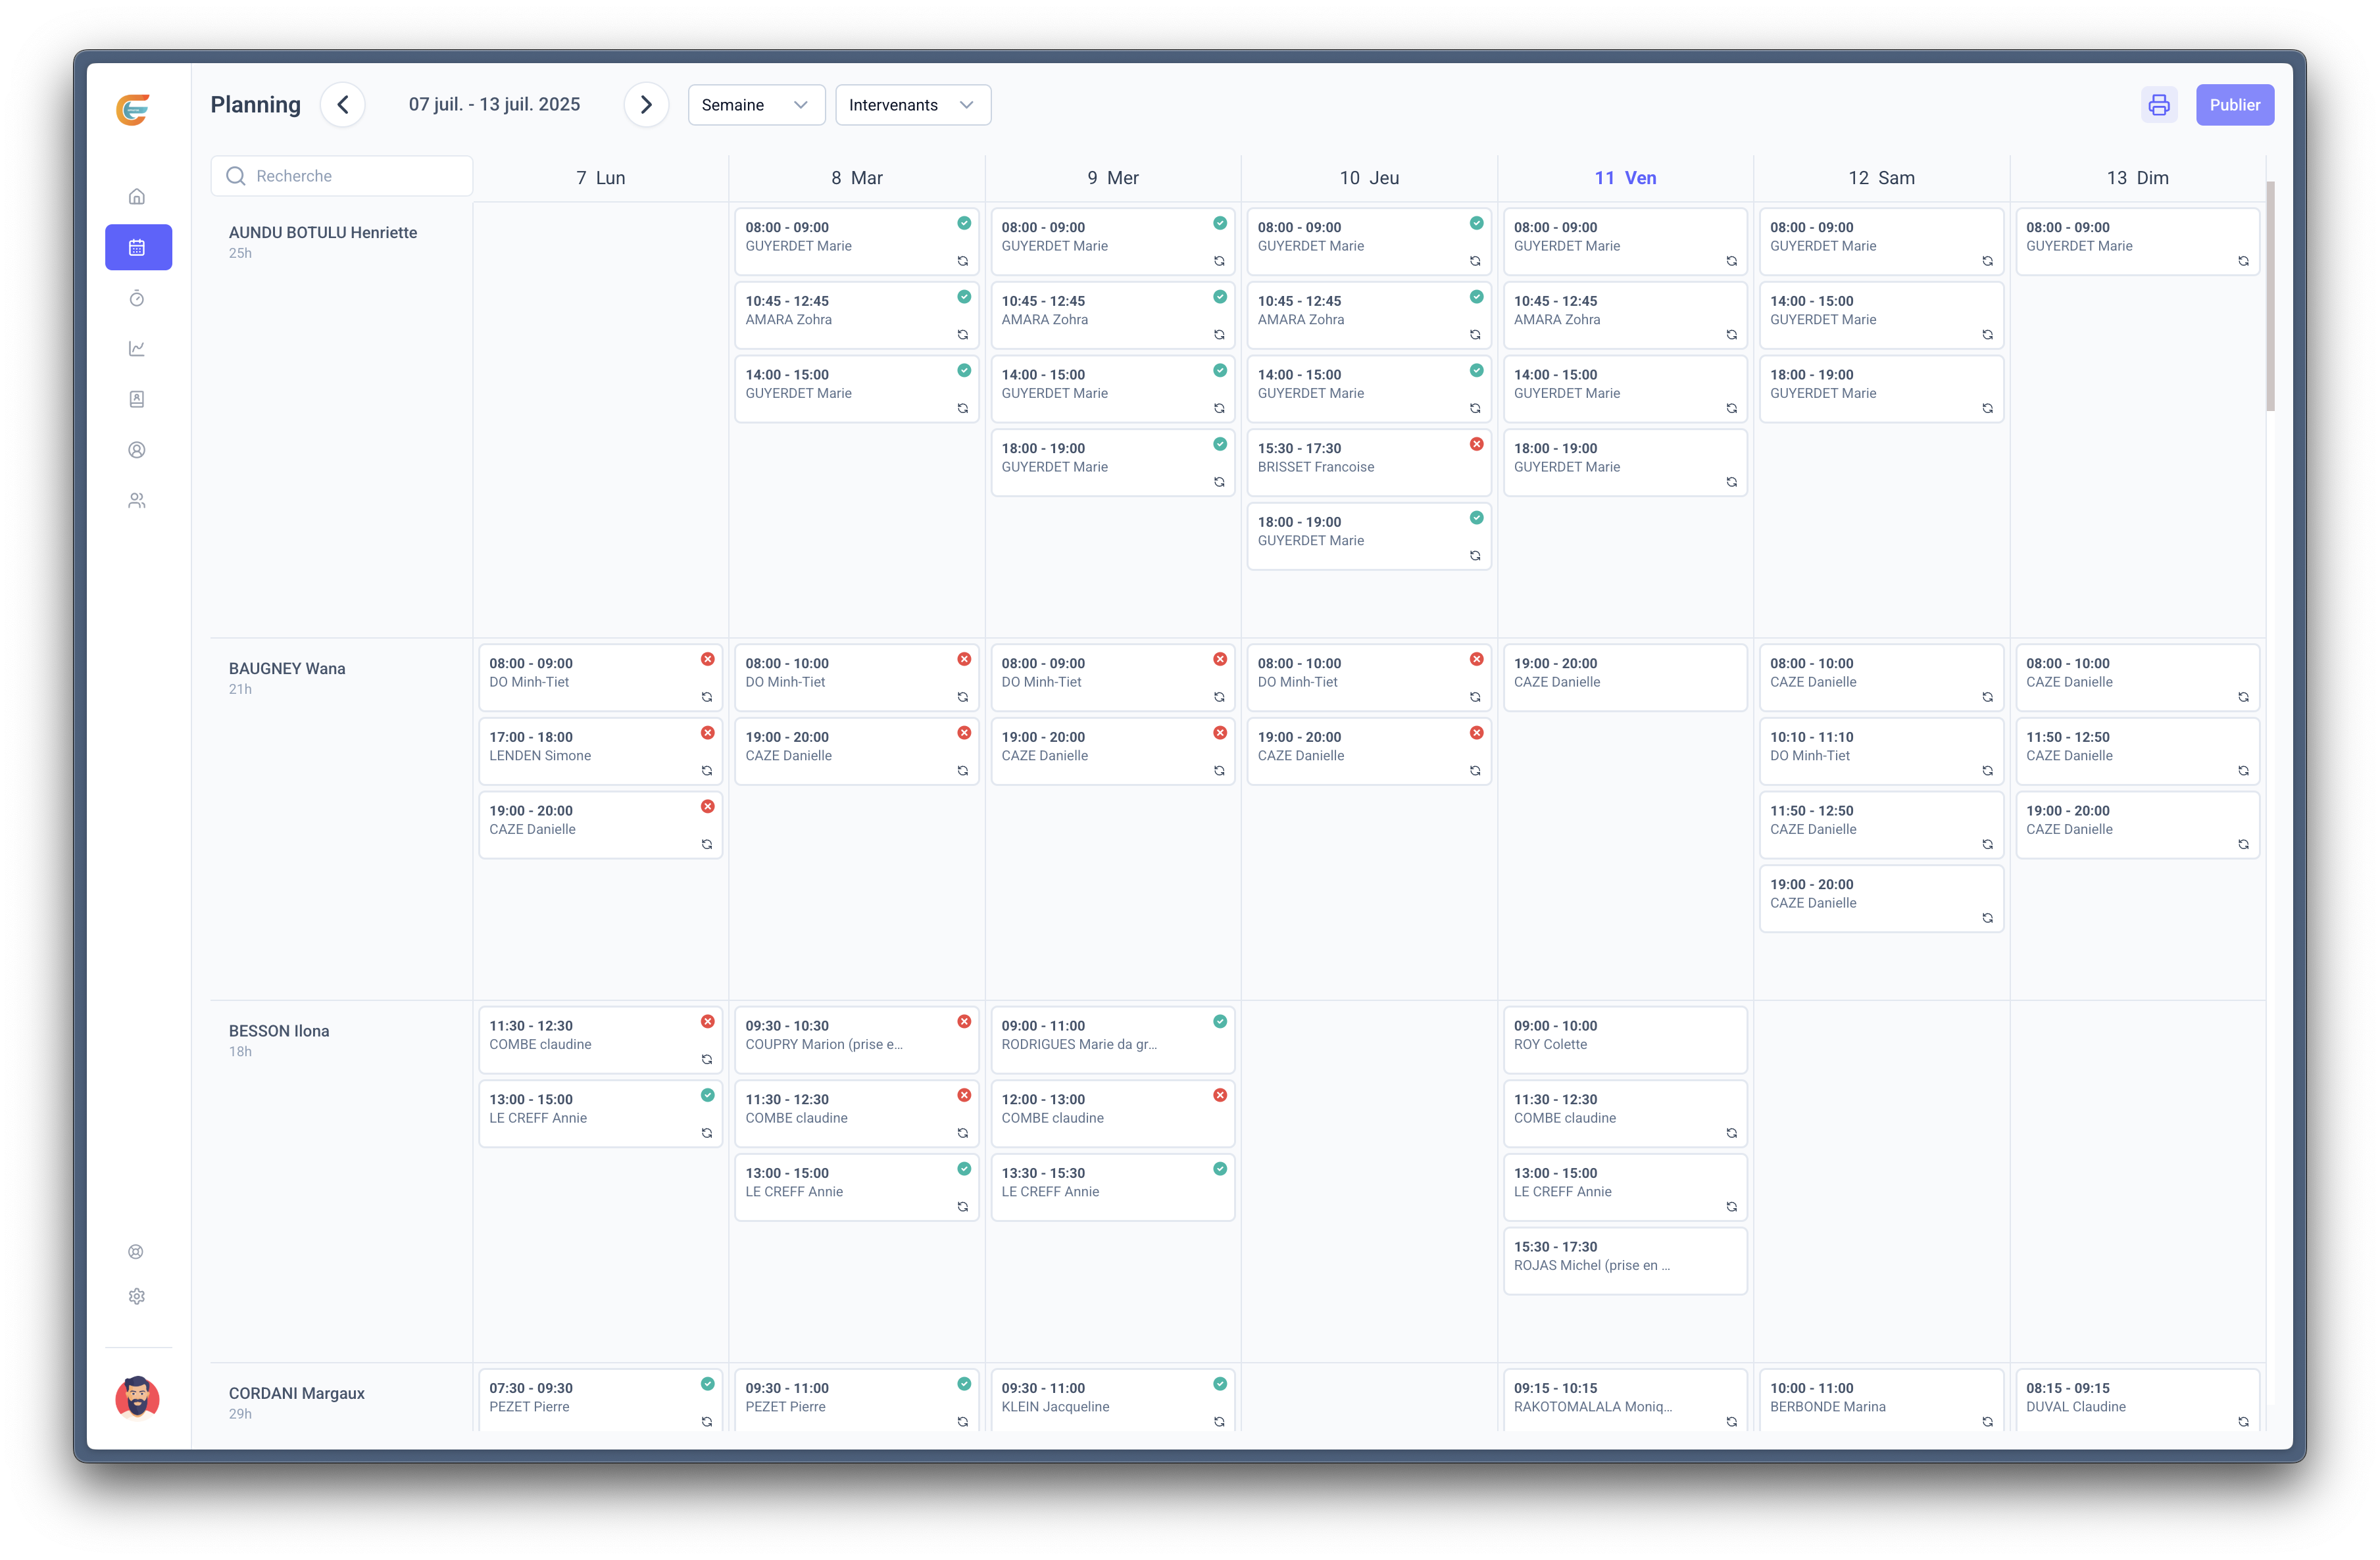Open the support lifebuoy sidebar icon

[137, 1252]
